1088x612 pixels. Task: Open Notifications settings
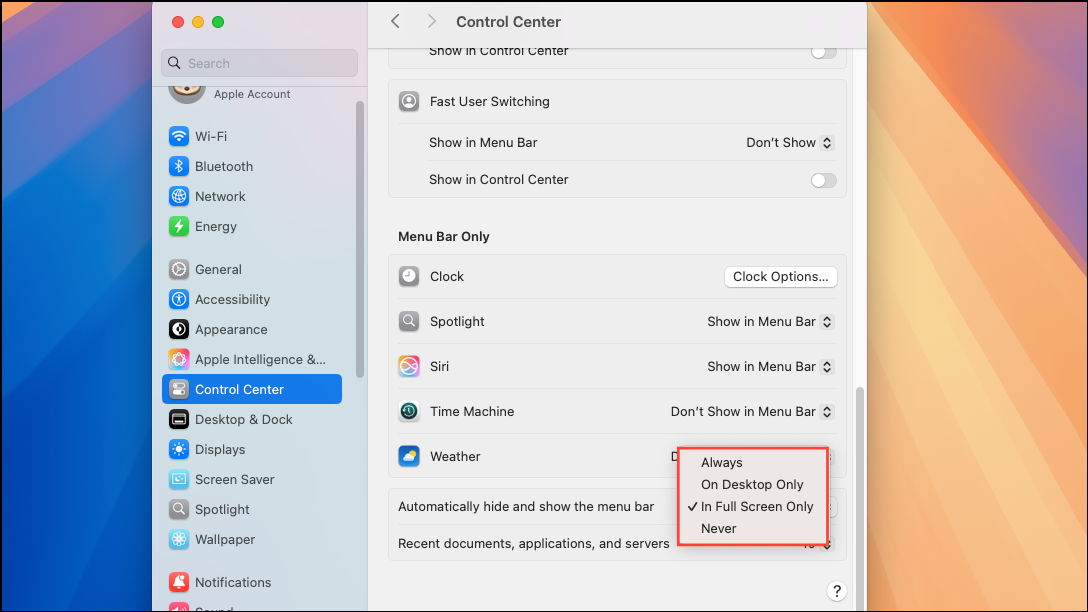232,582
